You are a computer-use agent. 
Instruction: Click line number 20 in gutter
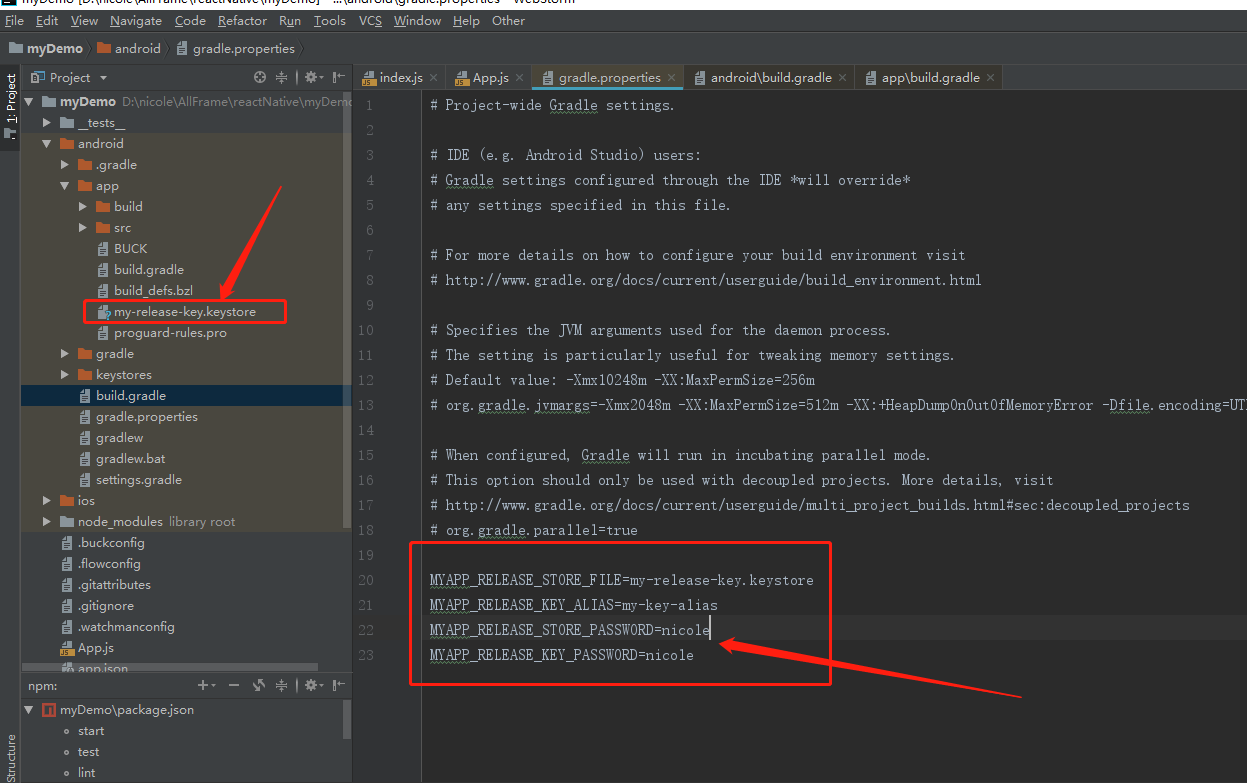pos(366,580)
